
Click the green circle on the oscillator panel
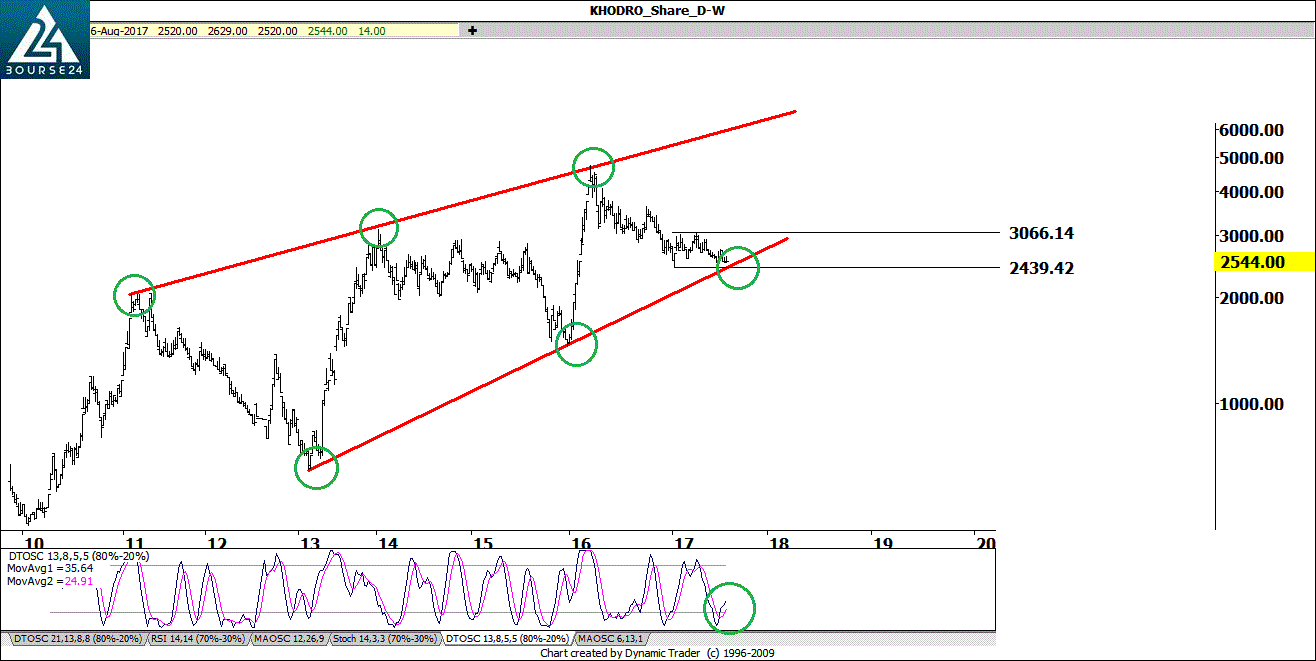pyautogui.click(x=729, y=608)
